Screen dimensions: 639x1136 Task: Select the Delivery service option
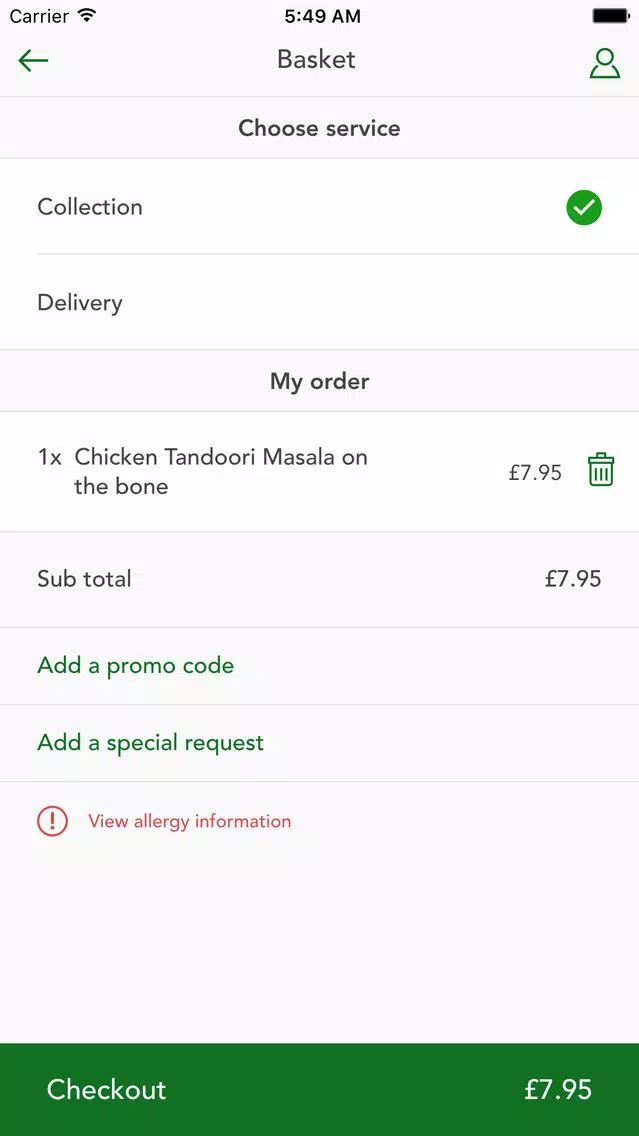tap(320, 302)
